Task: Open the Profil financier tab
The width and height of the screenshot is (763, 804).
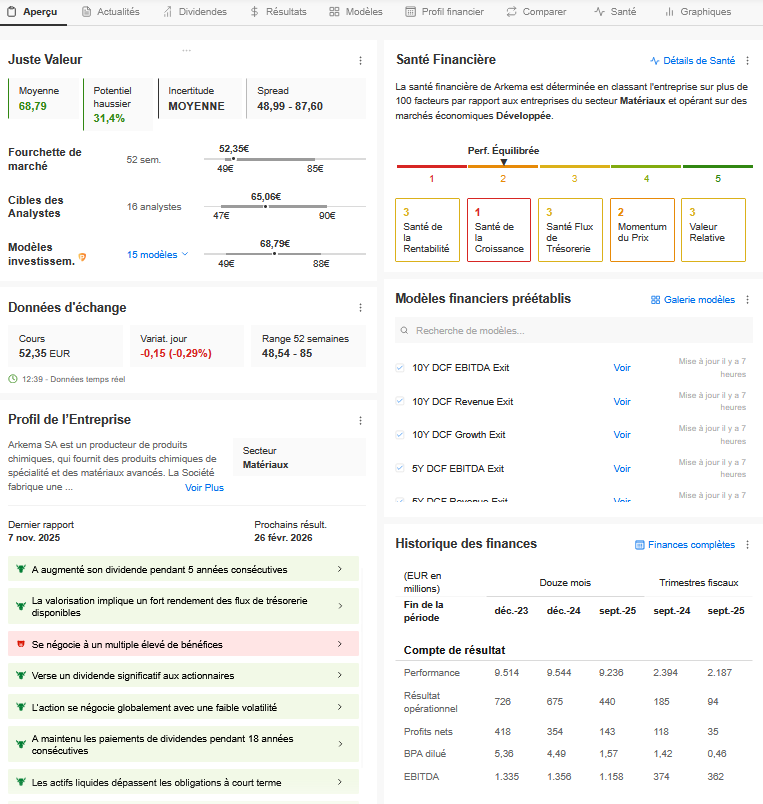Action: point(444,12)
